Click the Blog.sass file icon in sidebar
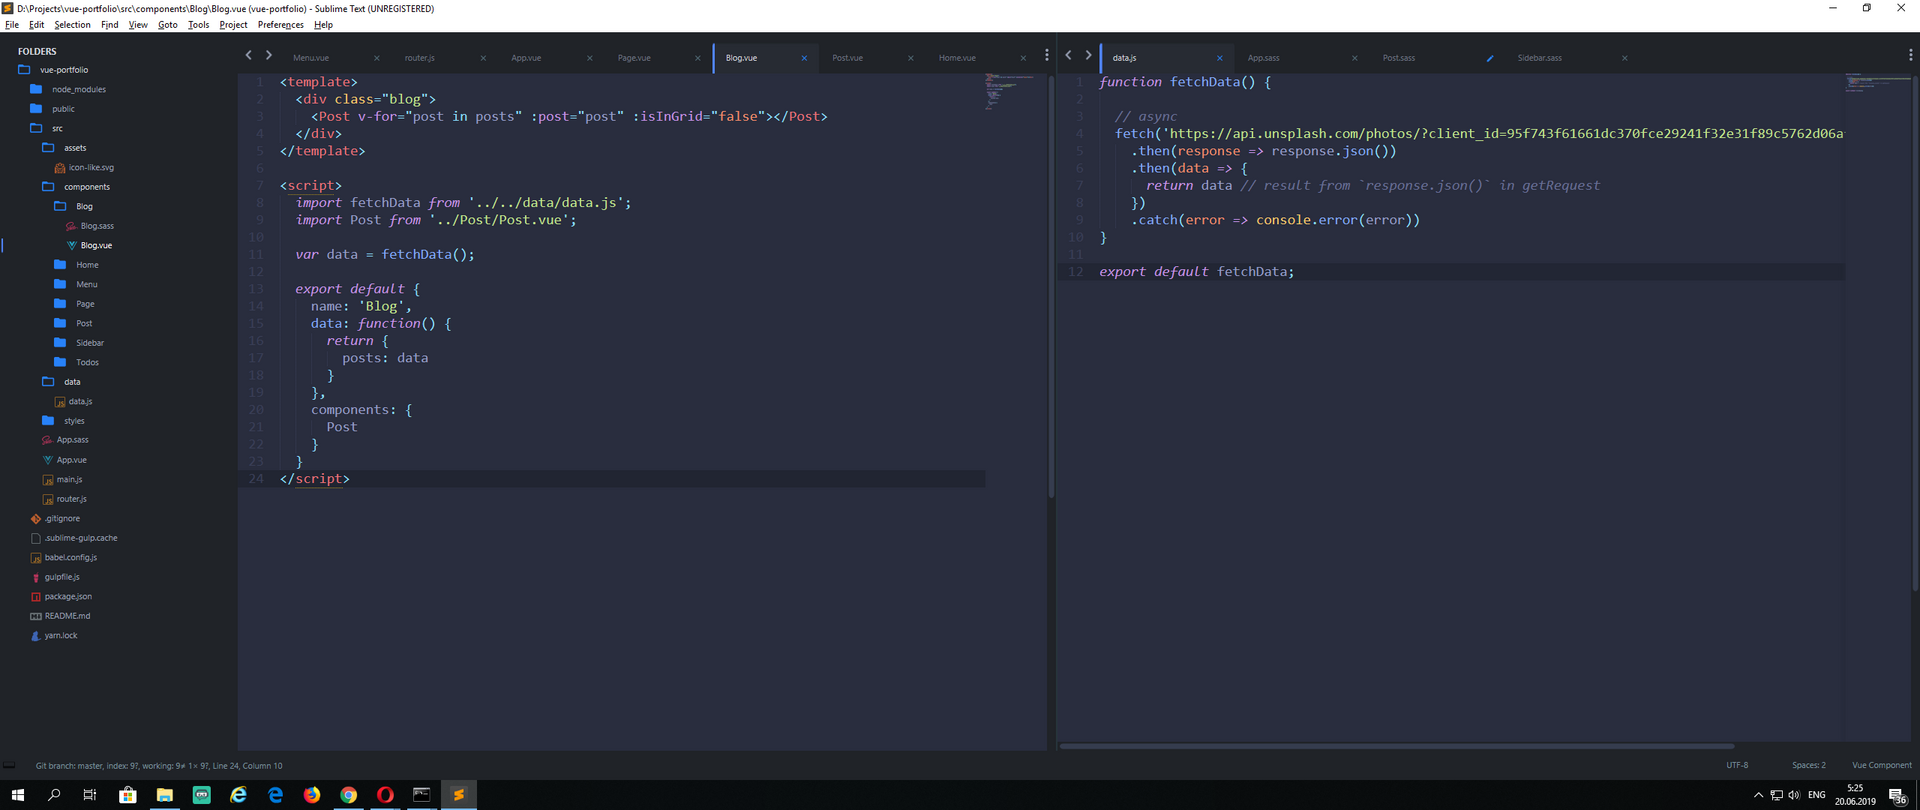 coord(71,226)
